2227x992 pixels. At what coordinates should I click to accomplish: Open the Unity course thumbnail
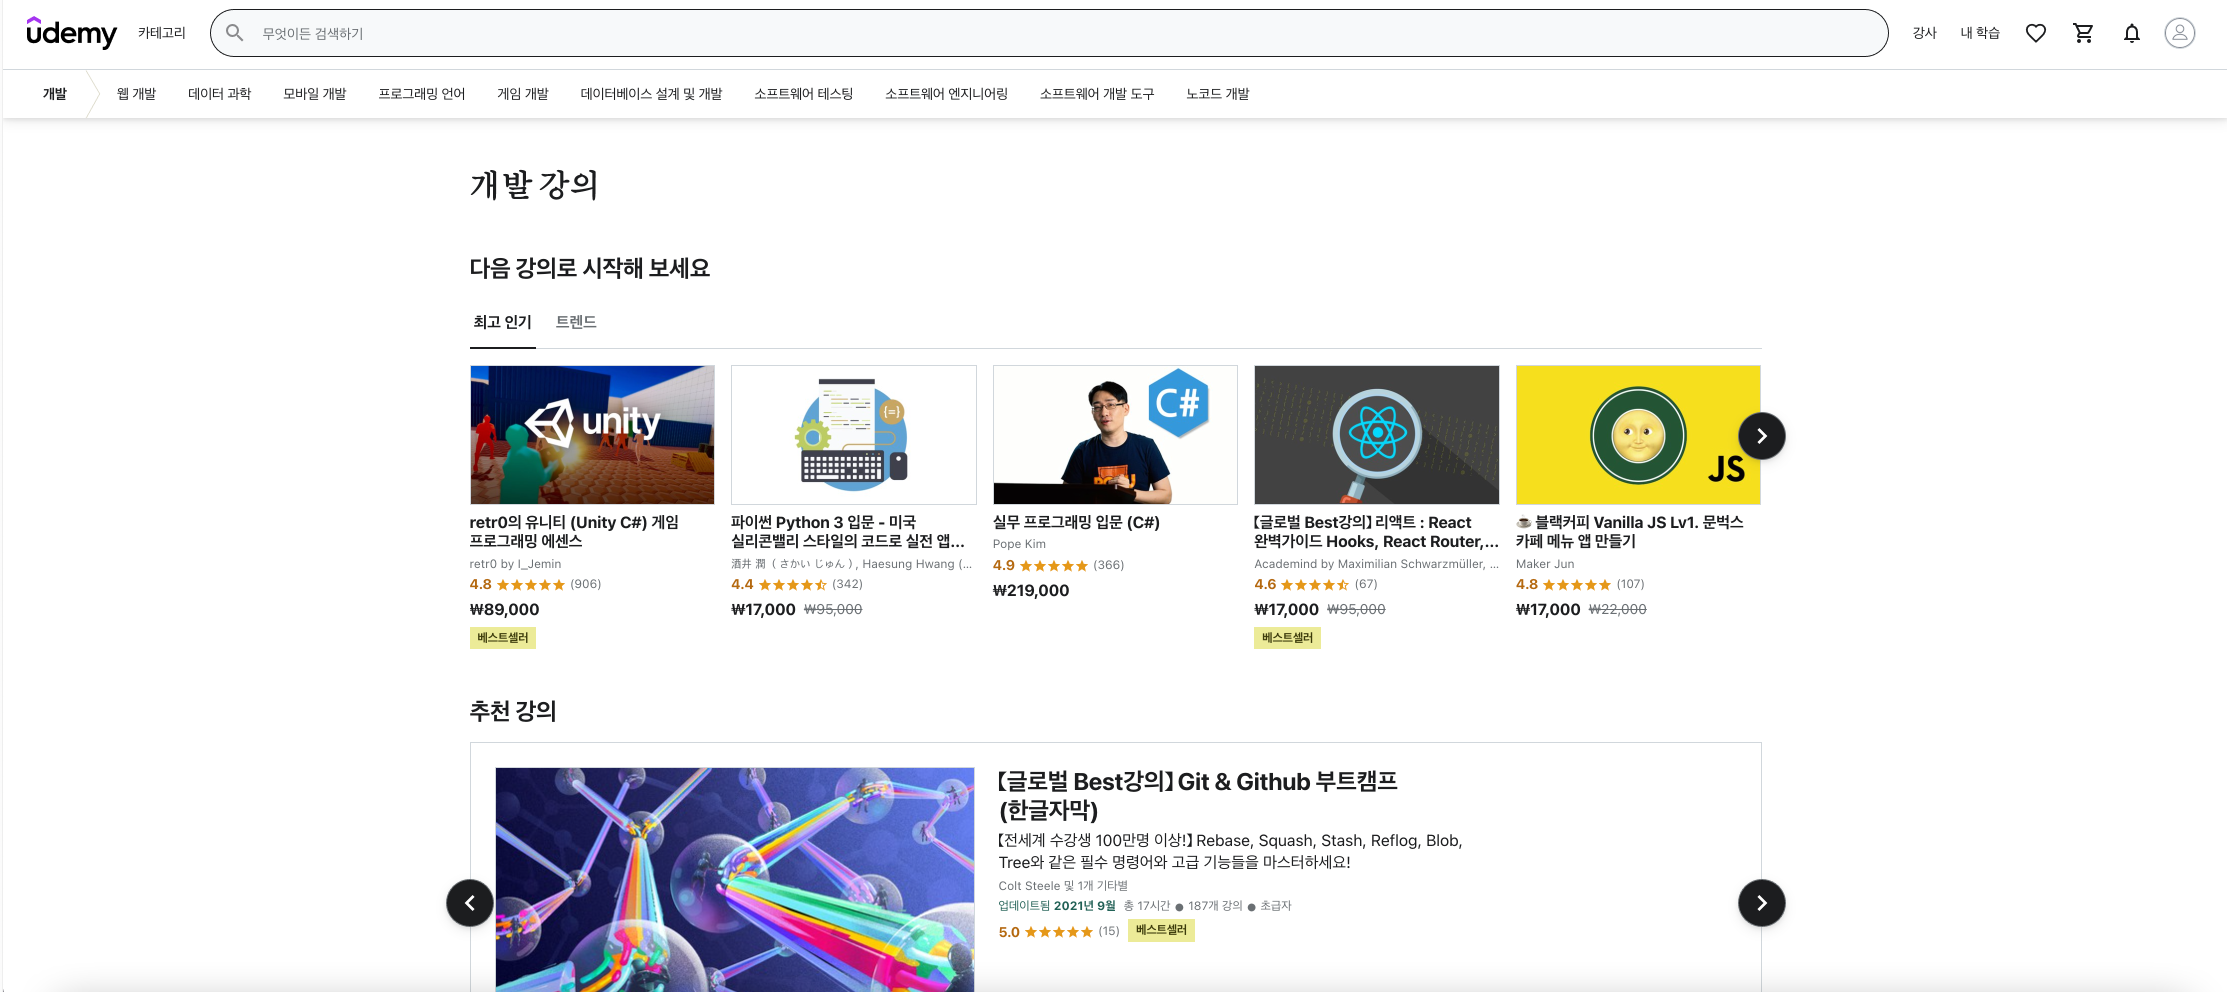592,435
